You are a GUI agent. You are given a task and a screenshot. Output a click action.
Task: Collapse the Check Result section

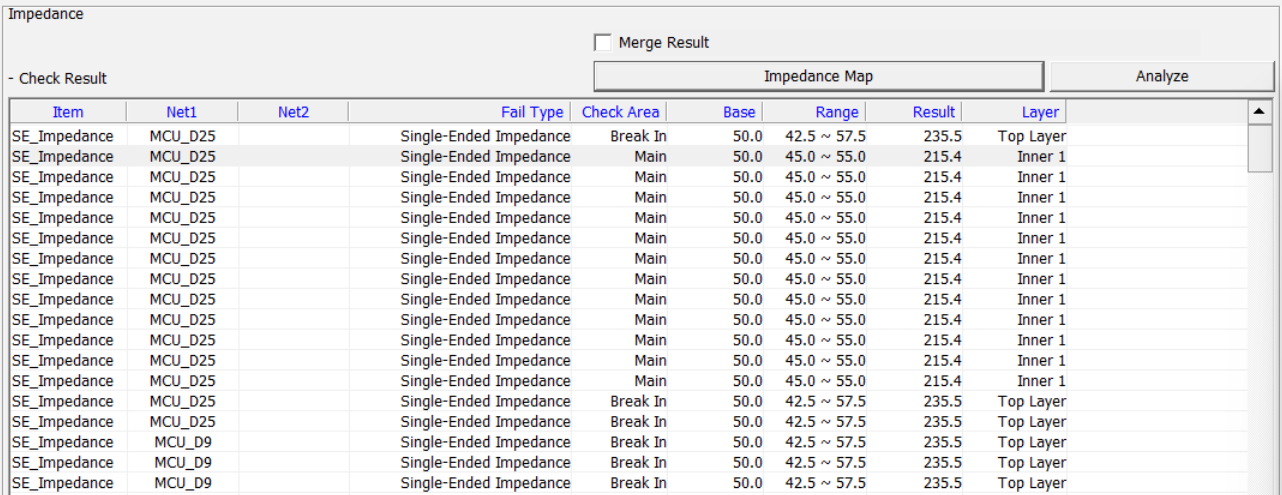point(10,79)
